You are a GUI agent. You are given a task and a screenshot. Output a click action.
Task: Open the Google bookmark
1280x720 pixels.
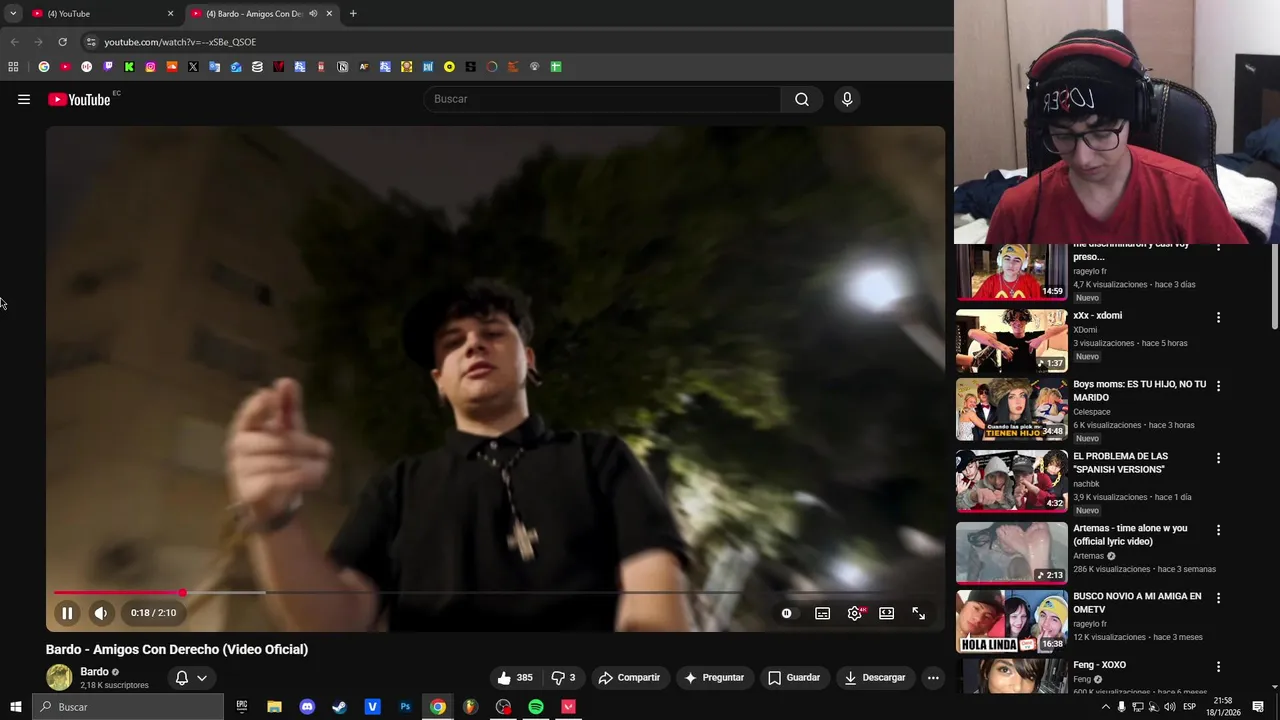pos(44,67)
